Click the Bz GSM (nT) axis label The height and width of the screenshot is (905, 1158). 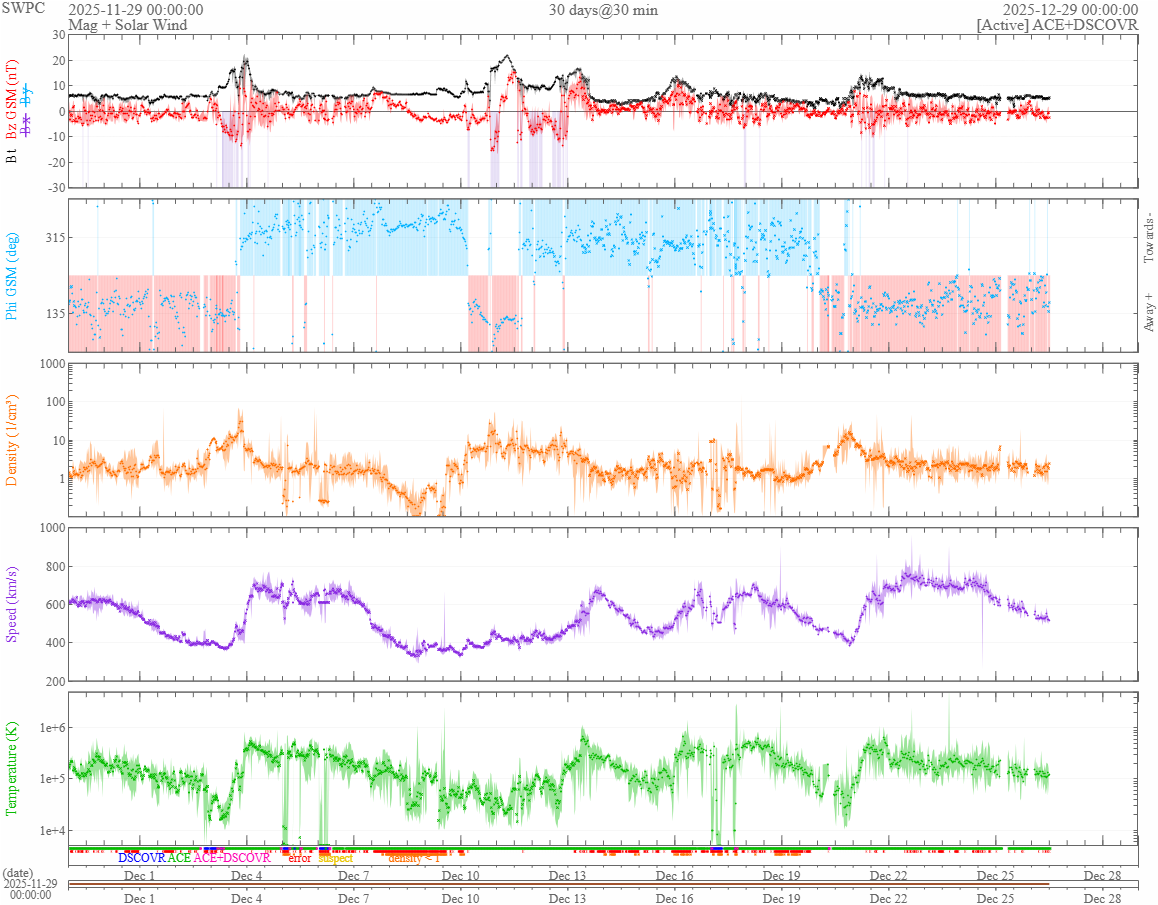click(11, 100)
